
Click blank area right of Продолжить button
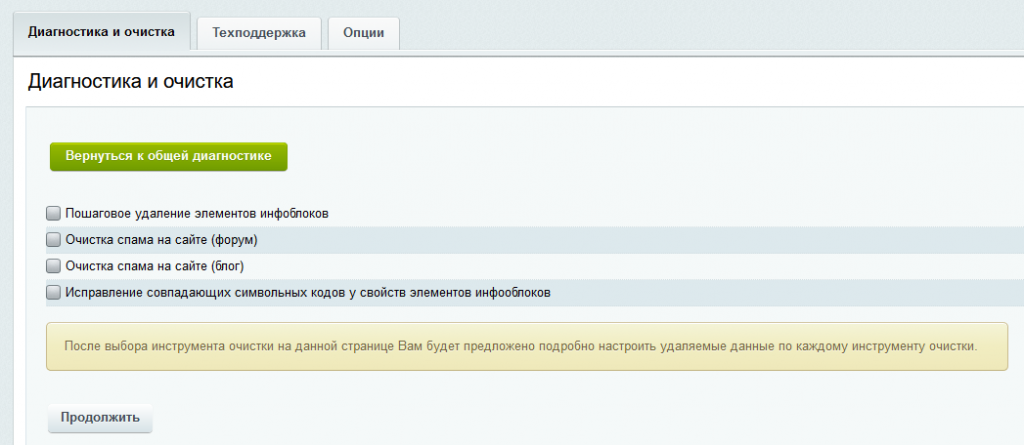coord(500,417)
